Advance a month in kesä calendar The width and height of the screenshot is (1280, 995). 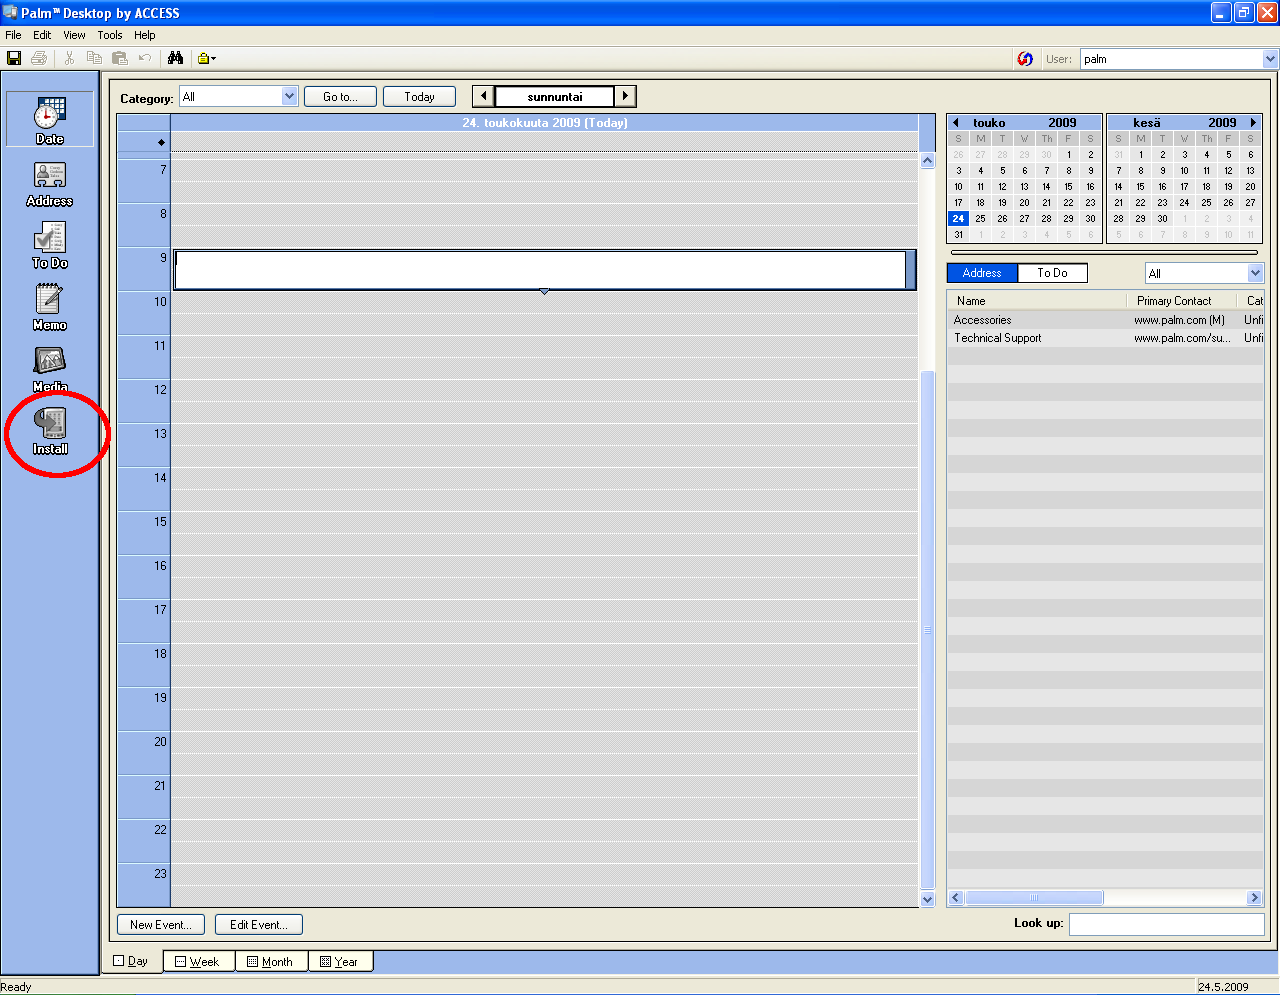(1253, 123)
